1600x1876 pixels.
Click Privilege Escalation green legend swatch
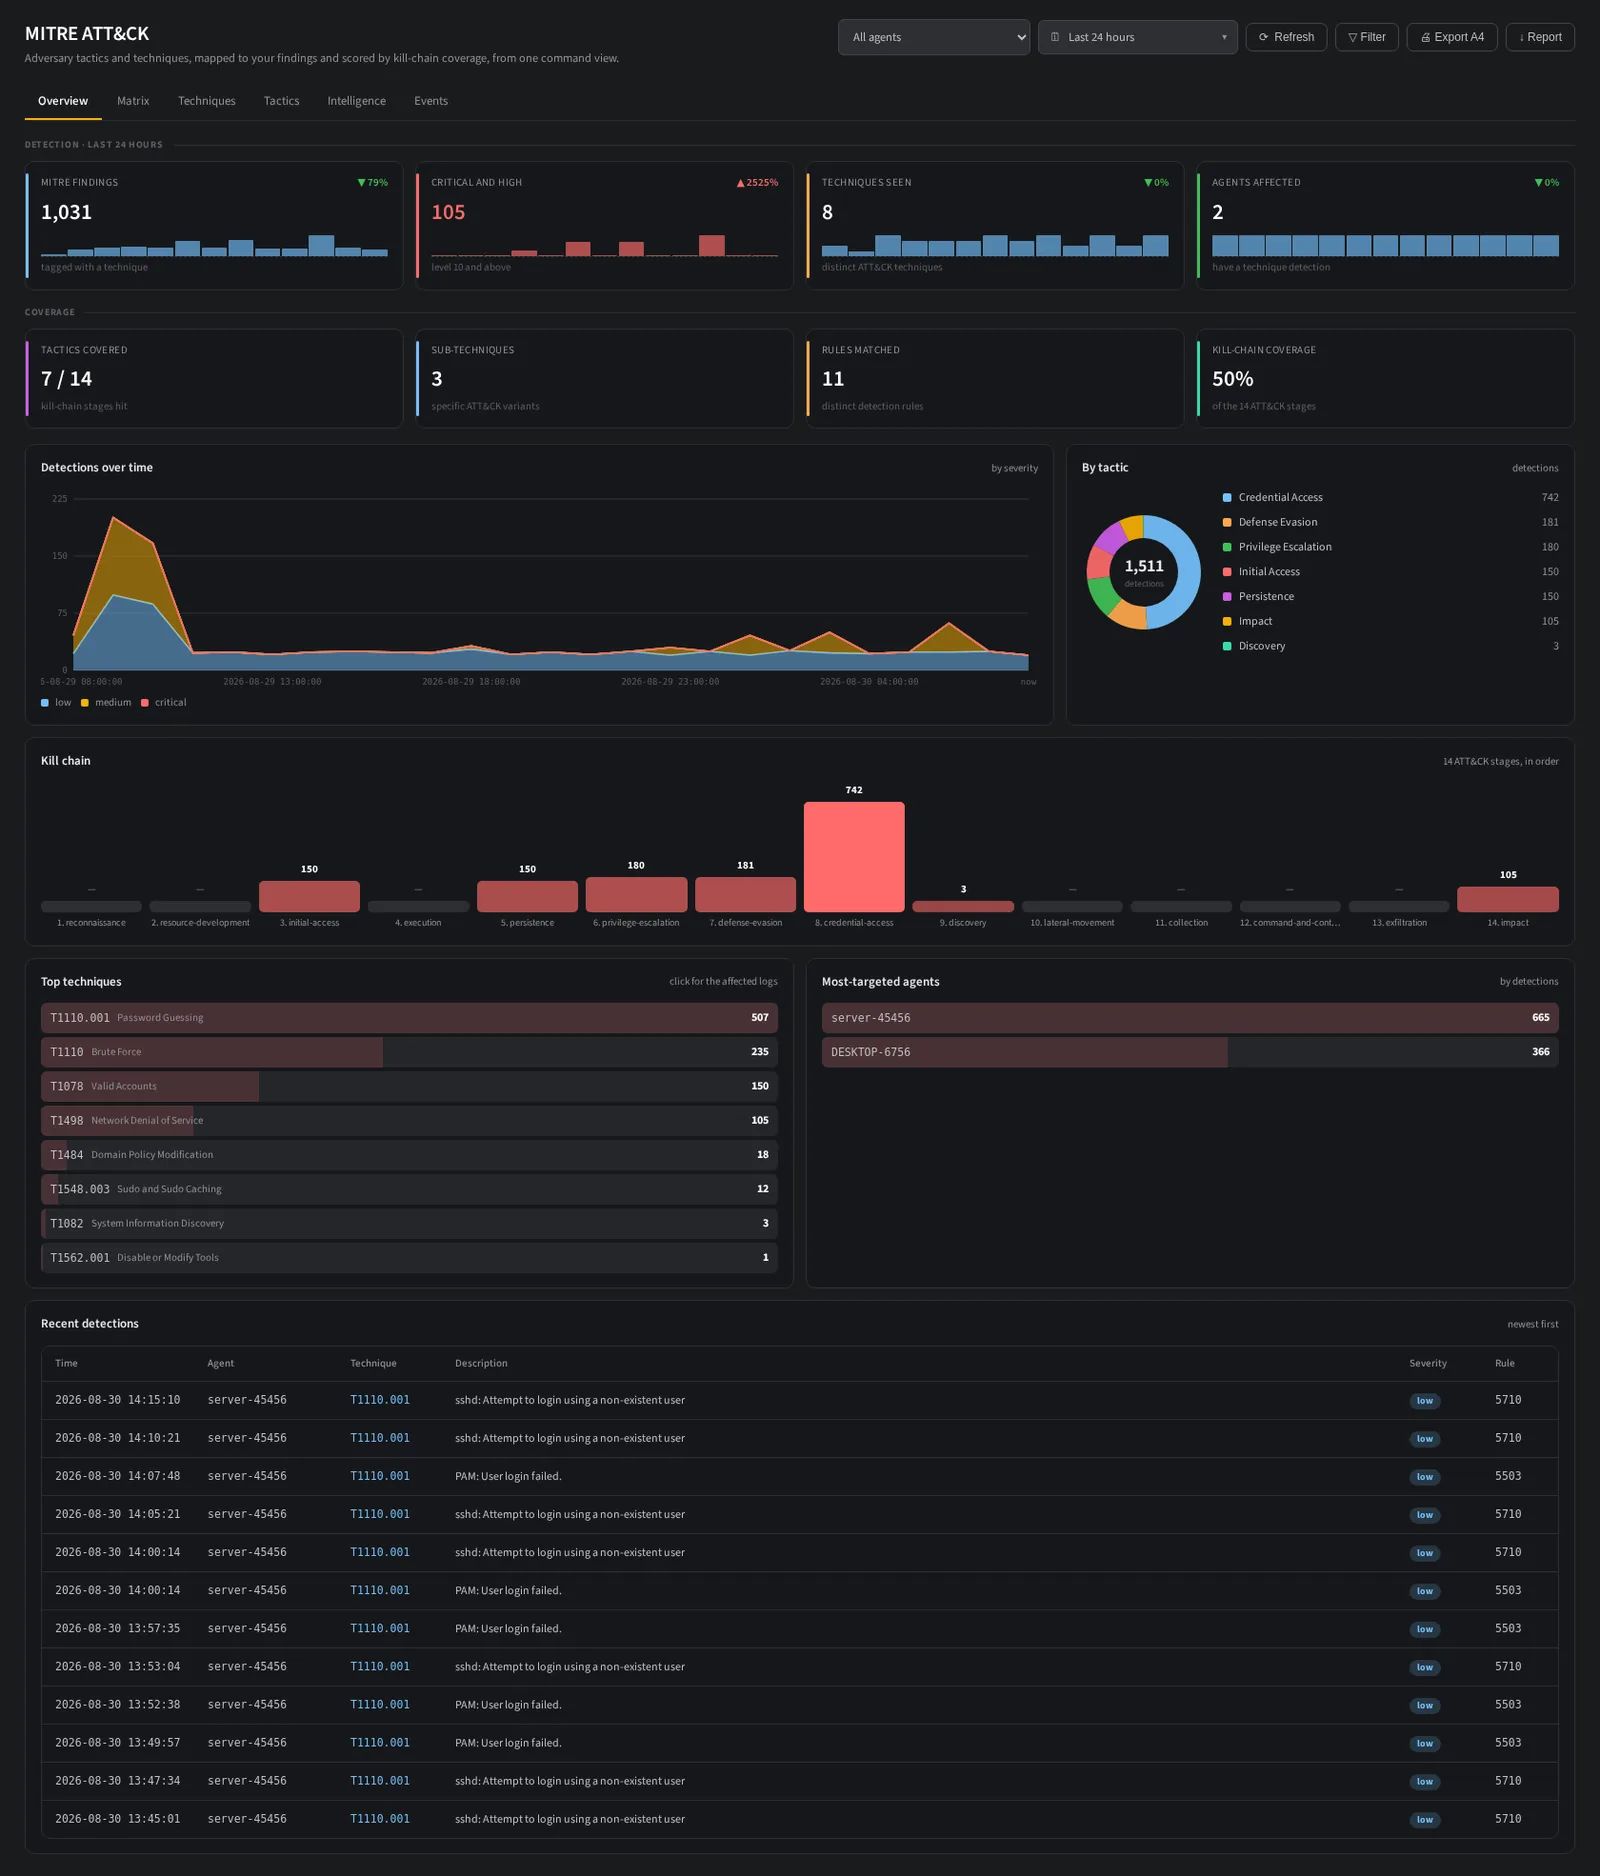1227,547
